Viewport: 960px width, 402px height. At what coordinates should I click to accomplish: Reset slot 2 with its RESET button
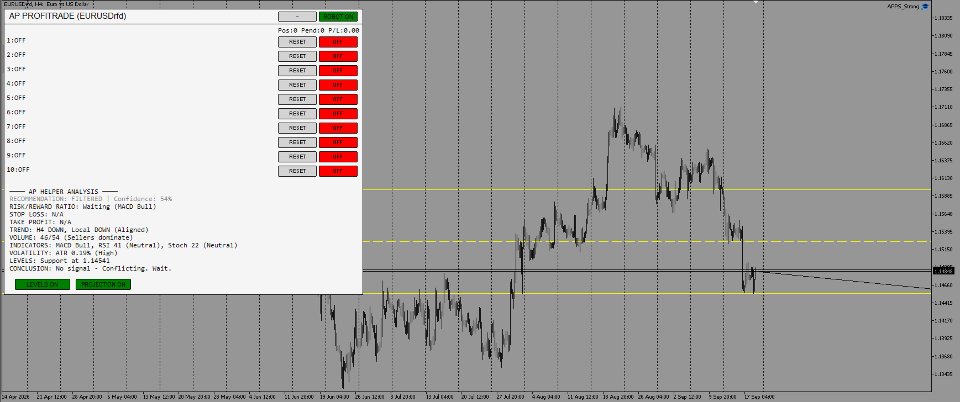tap(297, 56)
